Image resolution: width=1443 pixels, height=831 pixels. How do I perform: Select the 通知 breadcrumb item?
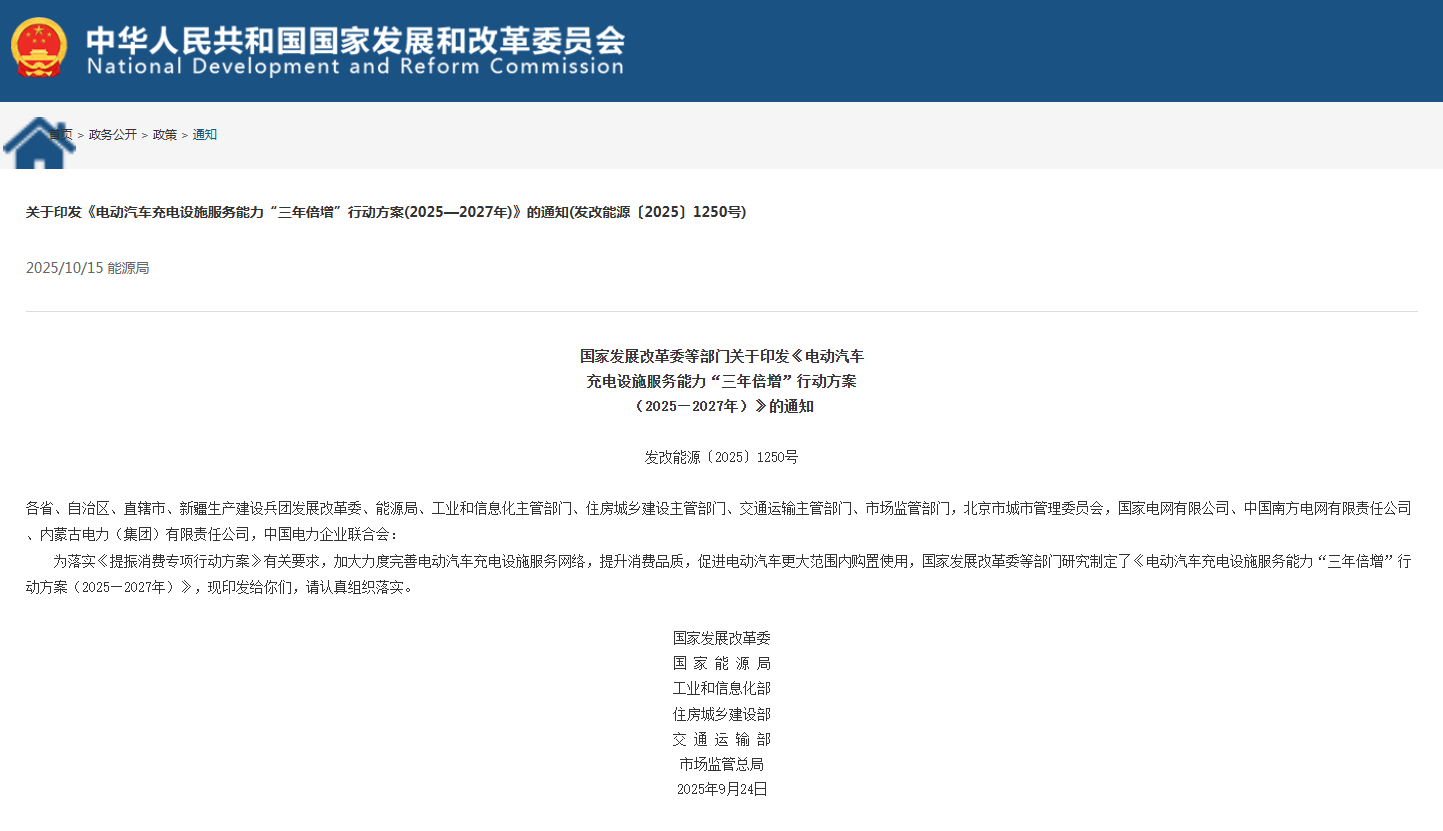(x=204, y=135)
